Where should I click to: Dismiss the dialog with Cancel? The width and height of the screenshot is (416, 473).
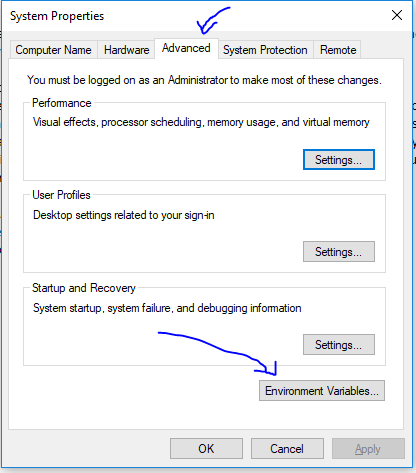[287, 449]
